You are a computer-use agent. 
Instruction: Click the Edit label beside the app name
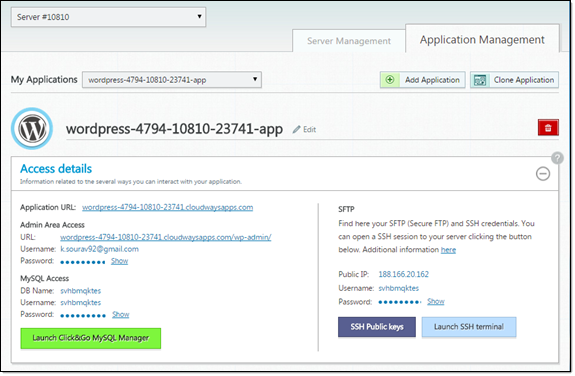pos(310,129)
